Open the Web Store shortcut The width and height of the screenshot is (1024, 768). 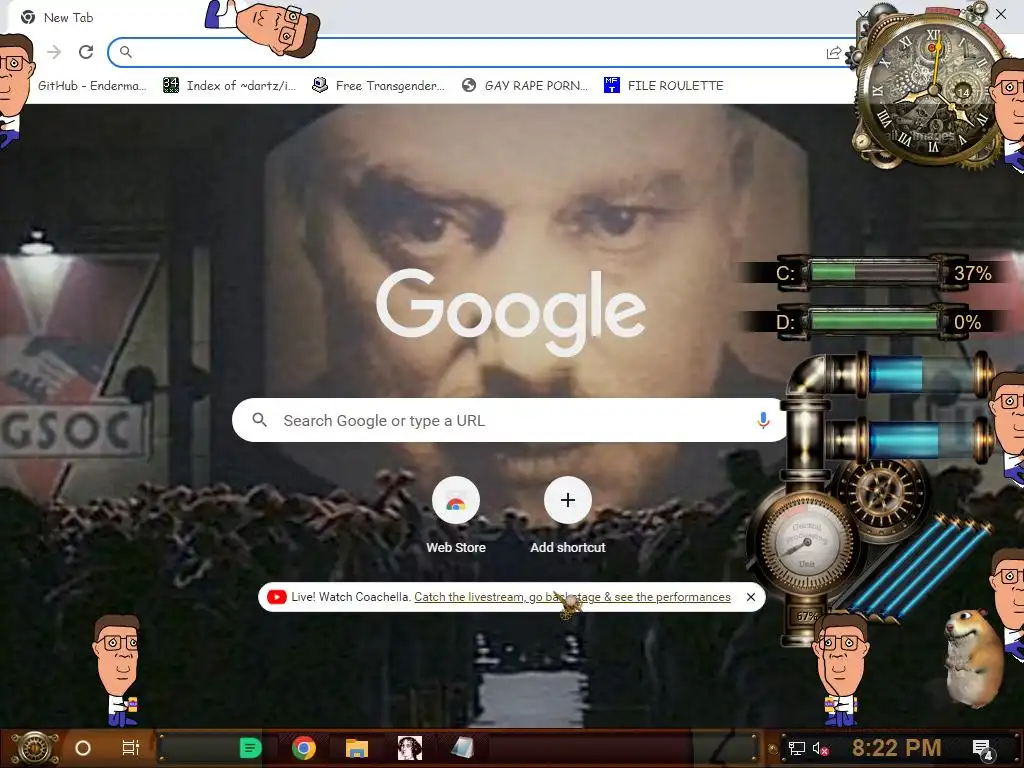coord(456,515)
